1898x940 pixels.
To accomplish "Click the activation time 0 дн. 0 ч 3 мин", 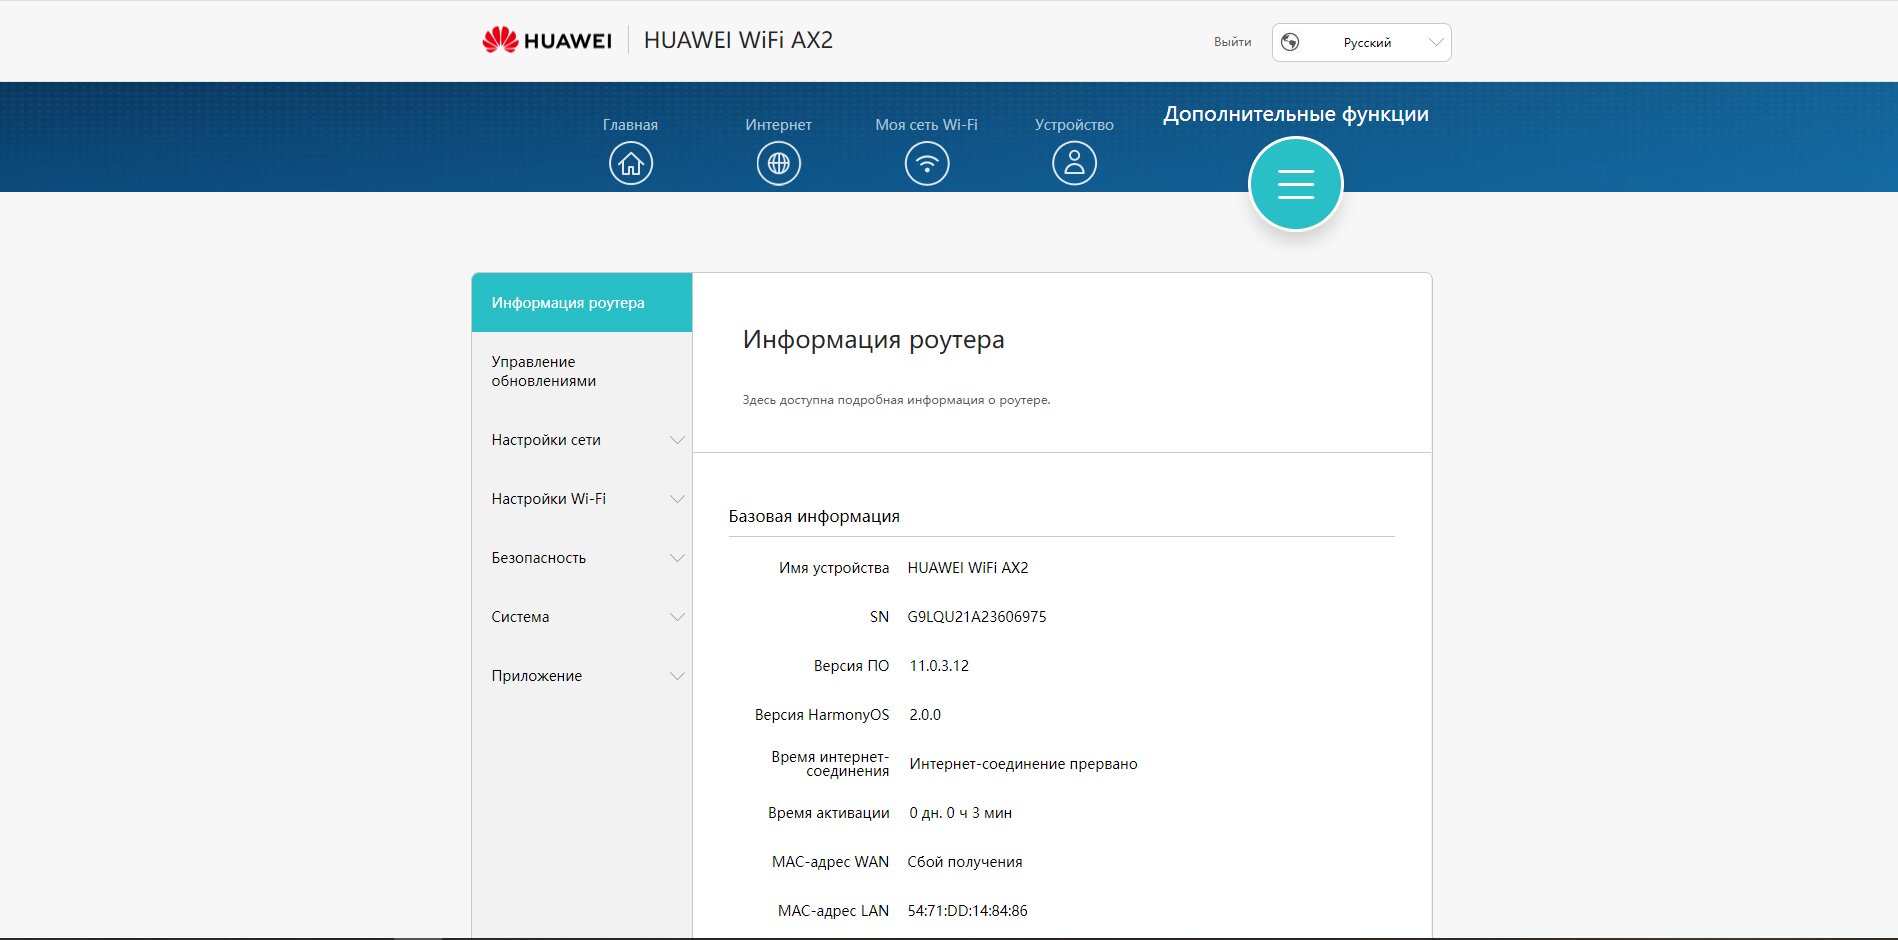I will tap(960, 813).
